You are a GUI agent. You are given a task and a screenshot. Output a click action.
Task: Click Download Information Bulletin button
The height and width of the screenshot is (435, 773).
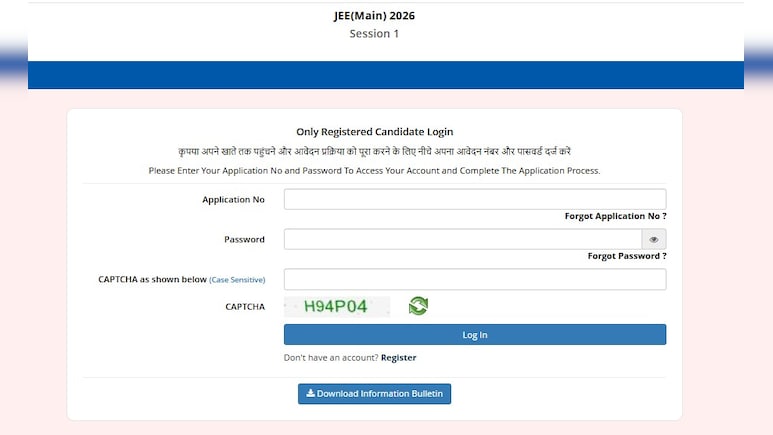click(x=374, y=394)
